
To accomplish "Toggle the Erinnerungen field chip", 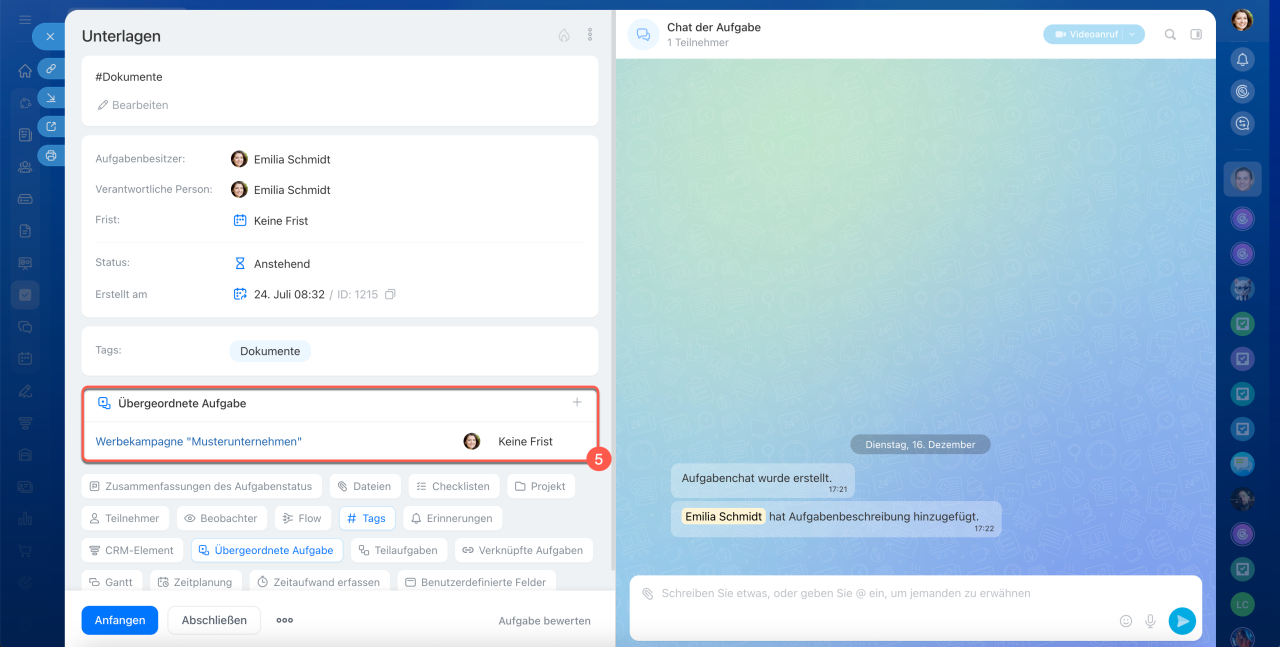I will click(452, 518).
